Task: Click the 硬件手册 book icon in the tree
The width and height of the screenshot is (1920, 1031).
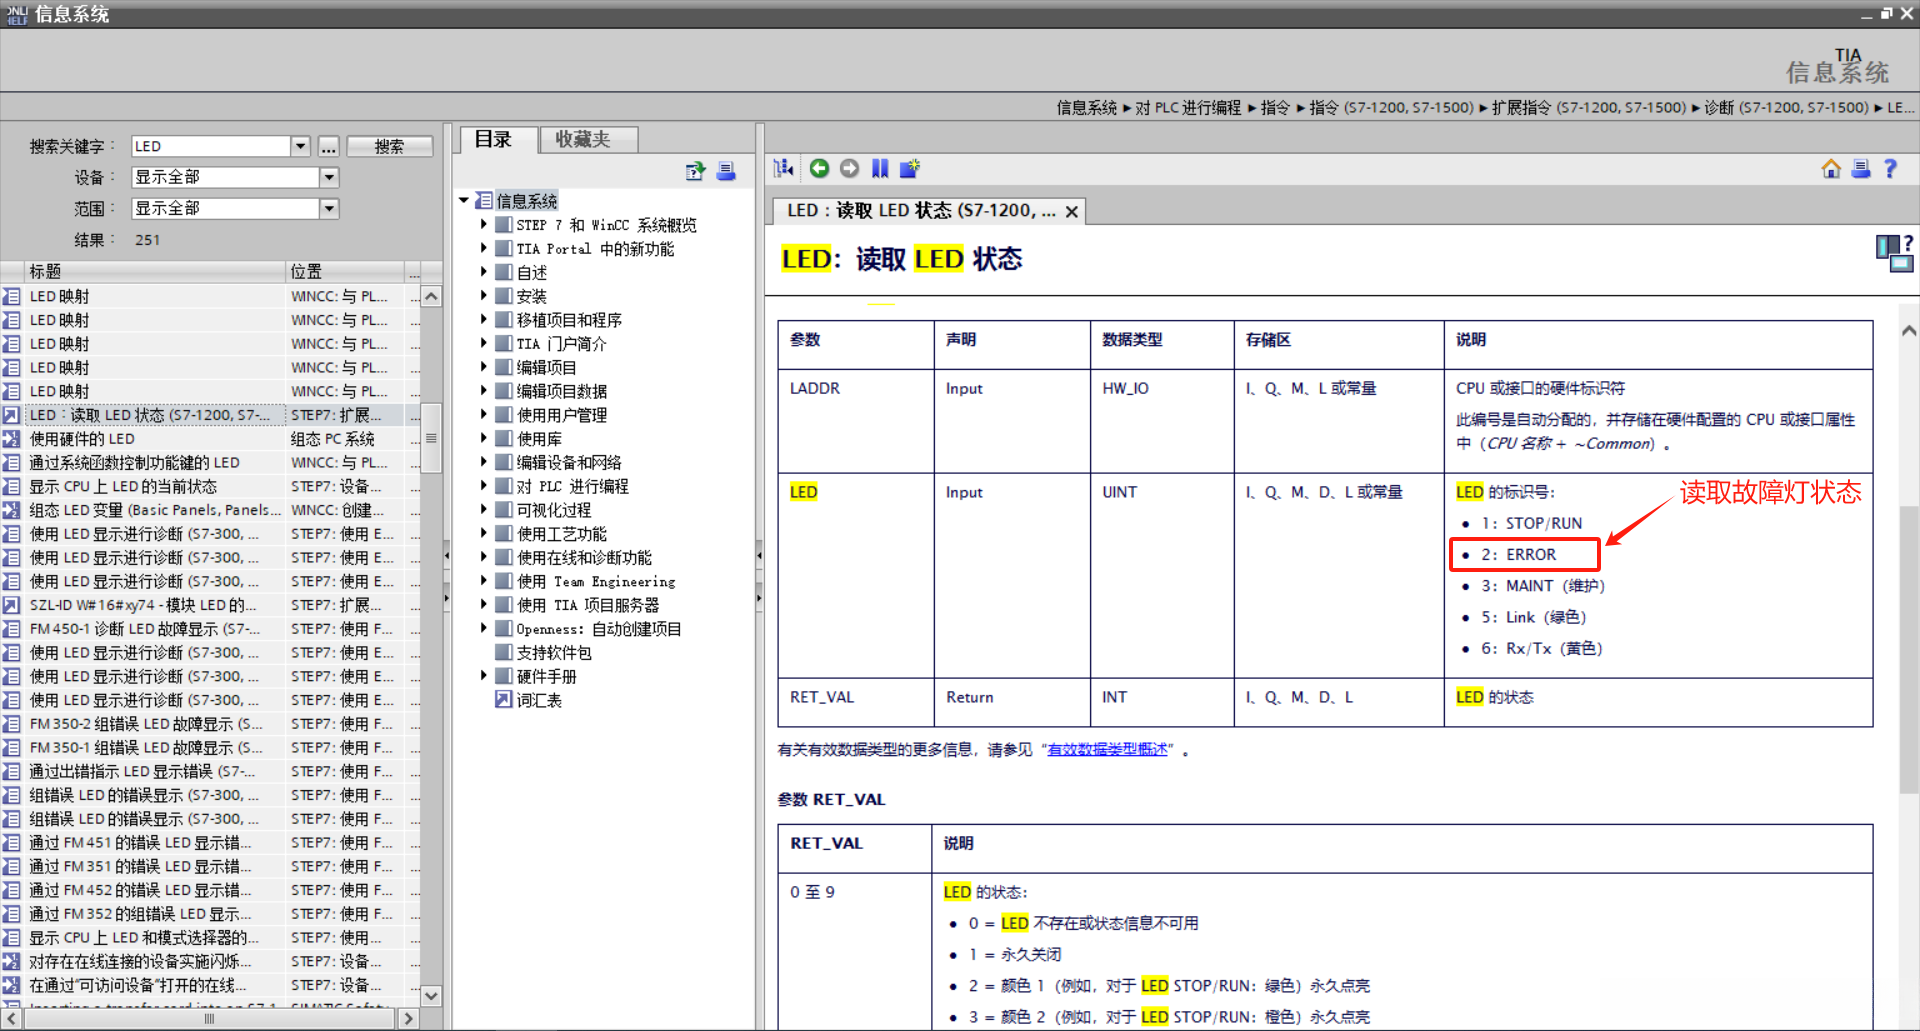Action: (504, 677)
